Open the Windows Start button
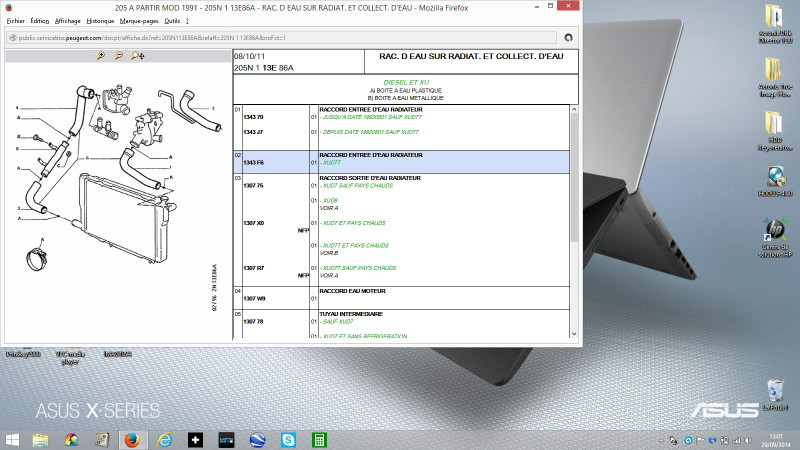 12,440
